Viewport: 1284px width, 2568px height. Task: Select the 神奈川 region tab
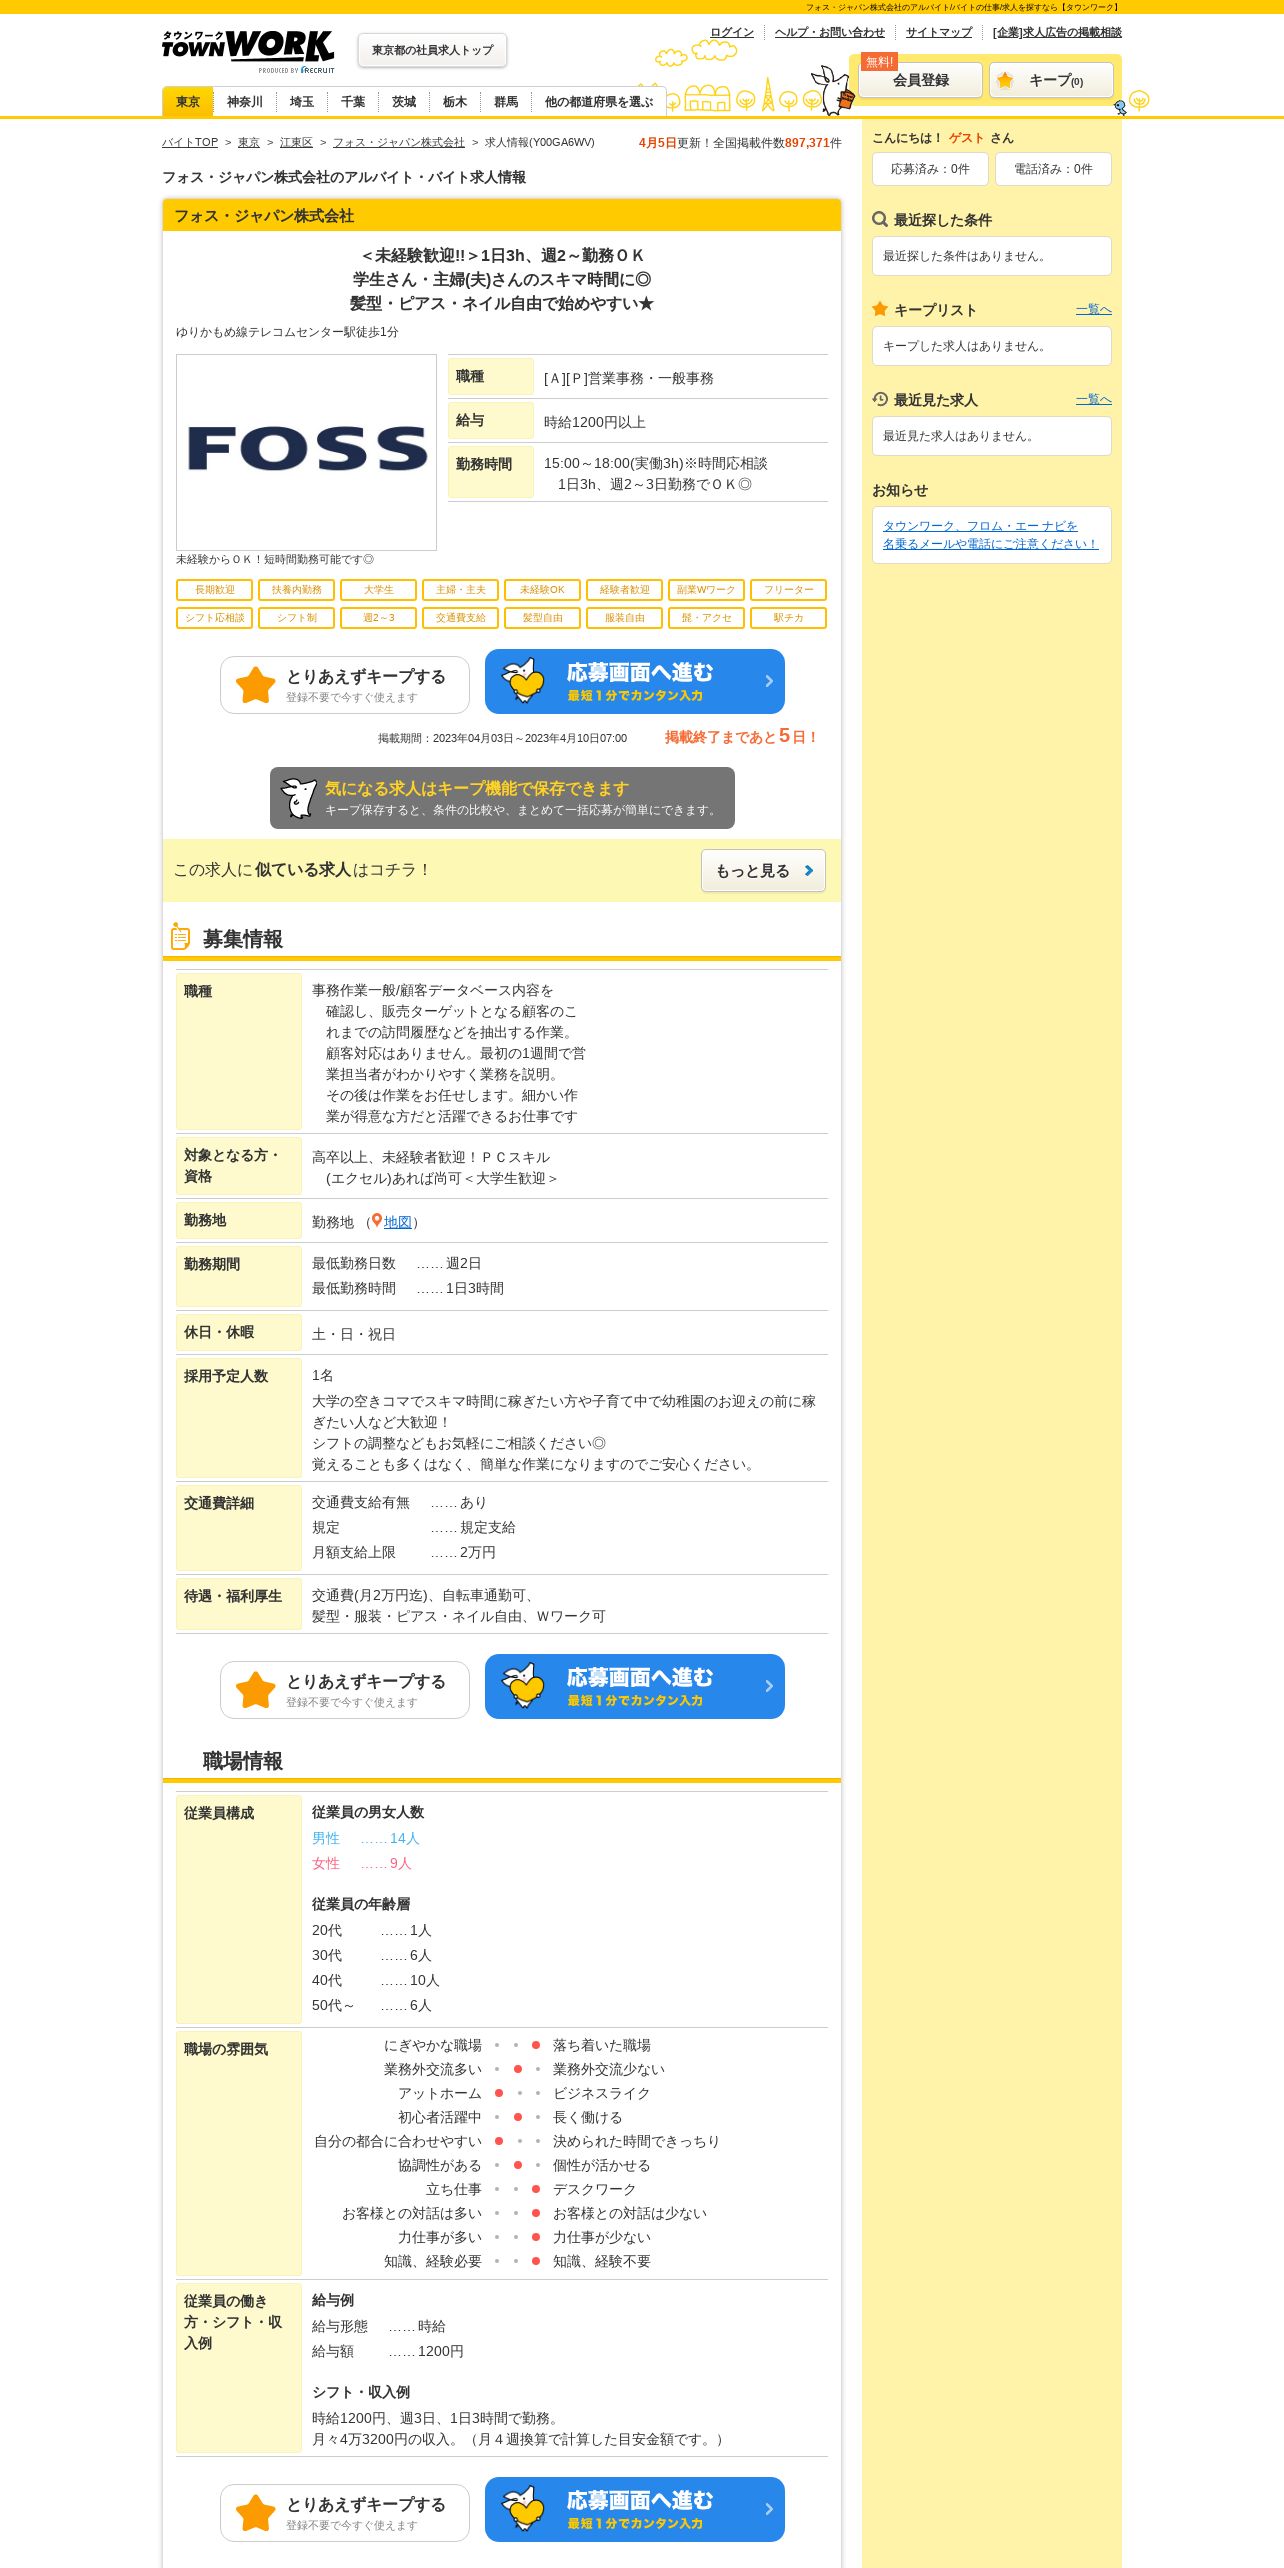pos(245,102)
